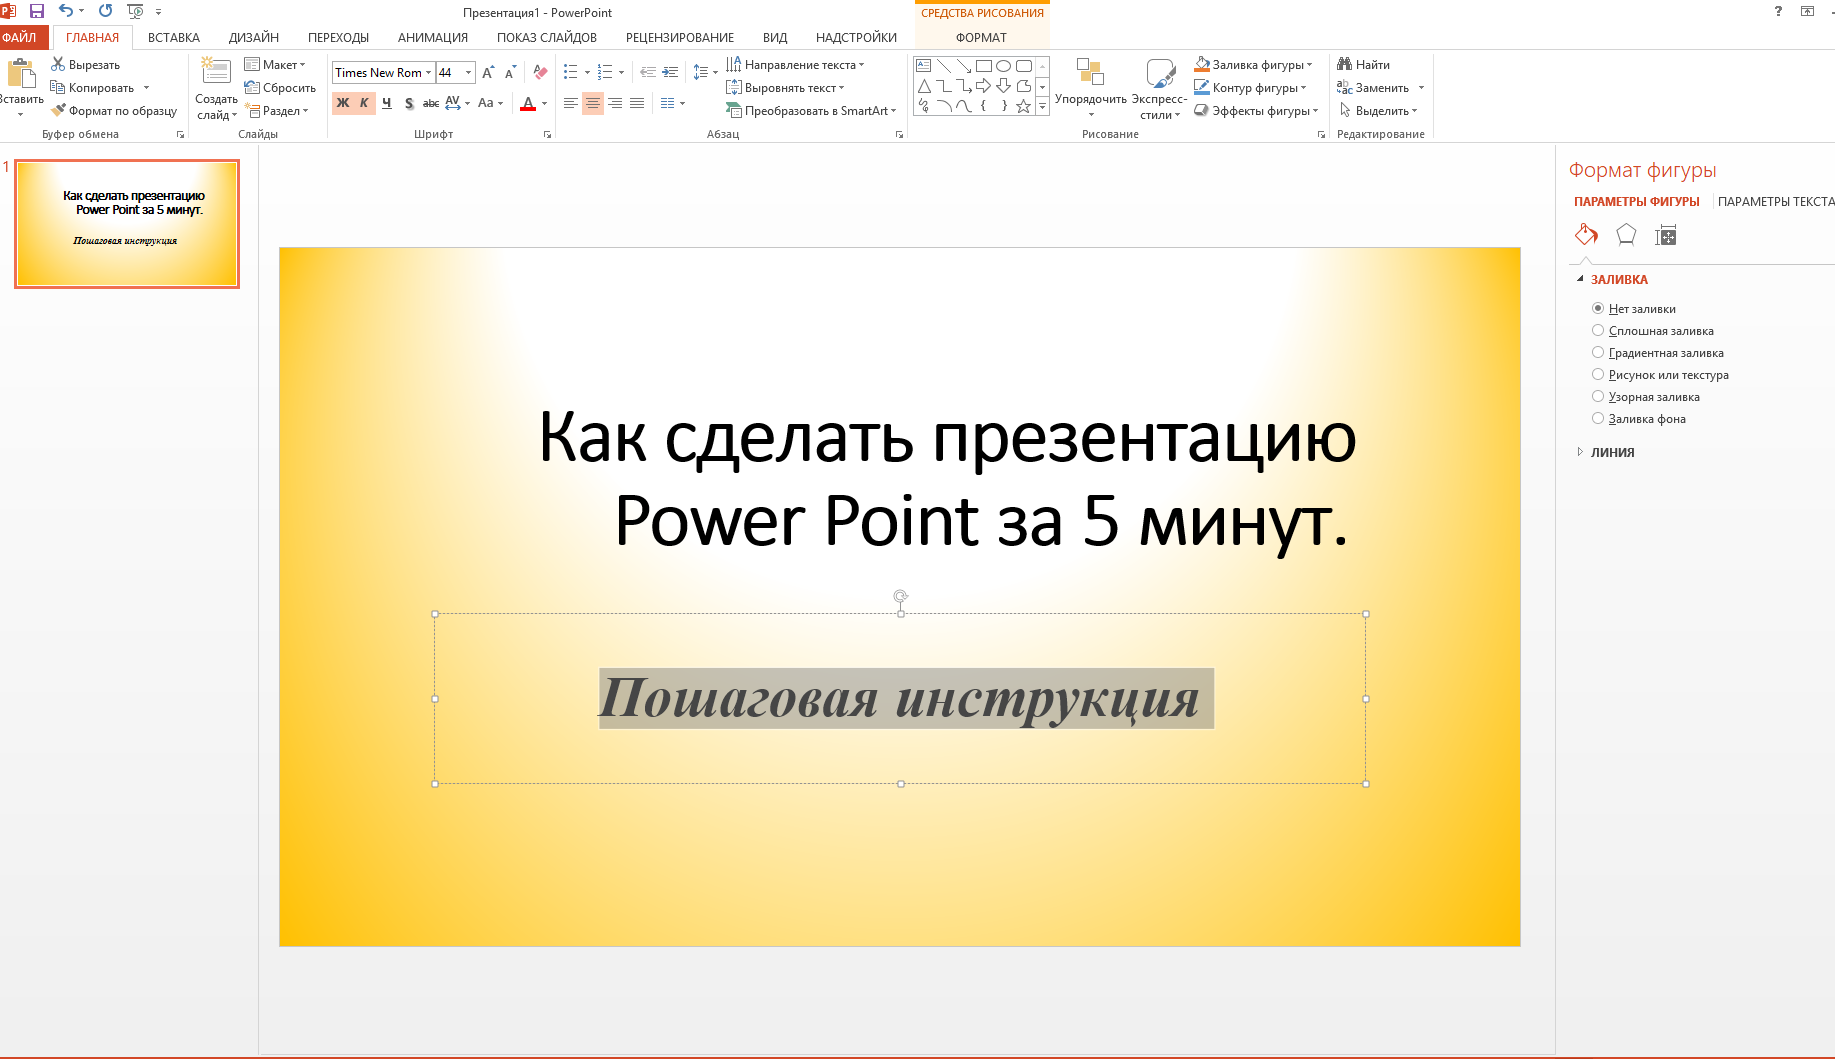Switch to АНИМАЦИЯ ribbon tab
1835x1059 pixels.
[x=433, y=37]
